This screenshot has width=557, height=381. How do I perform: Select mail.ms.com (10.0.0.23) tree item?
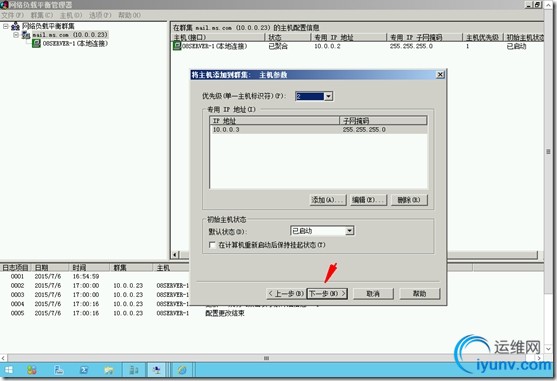(70, 35)
